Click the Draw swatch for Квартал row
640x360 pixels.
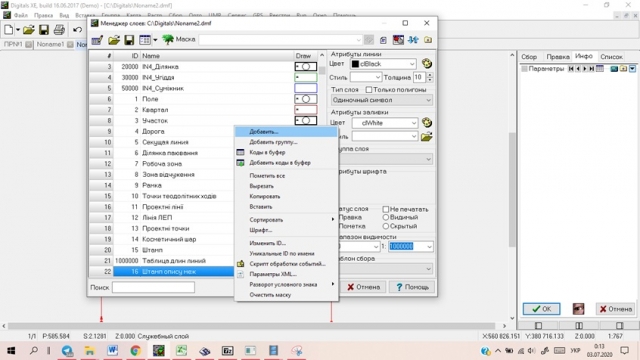coord(306,110)
